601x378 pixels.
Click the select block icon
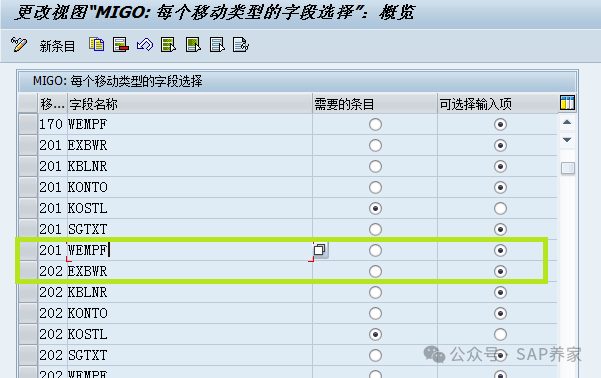pos(193,45)
